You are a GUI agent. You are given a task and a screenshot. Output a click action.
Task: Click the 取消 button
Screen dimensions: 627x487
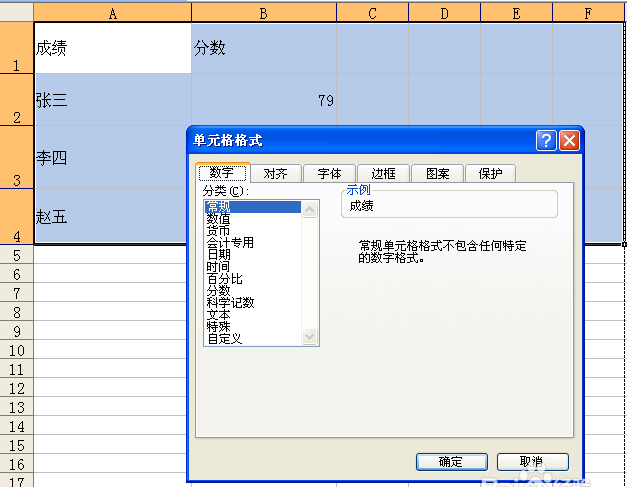[x=532, y=462]
